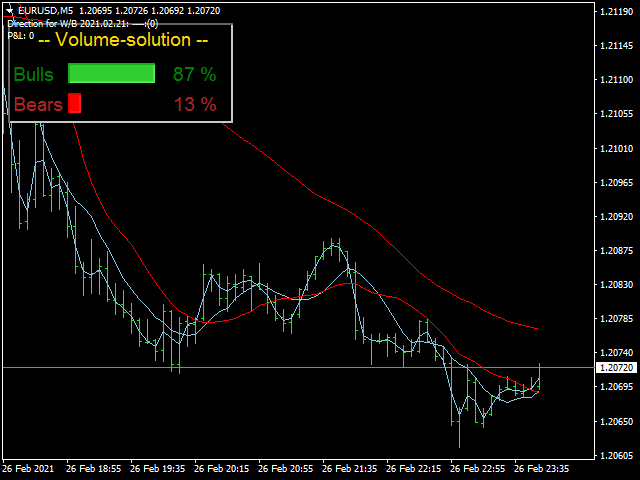Click the '26 Feb 18:55' time axis label

[x=93, y=469]
